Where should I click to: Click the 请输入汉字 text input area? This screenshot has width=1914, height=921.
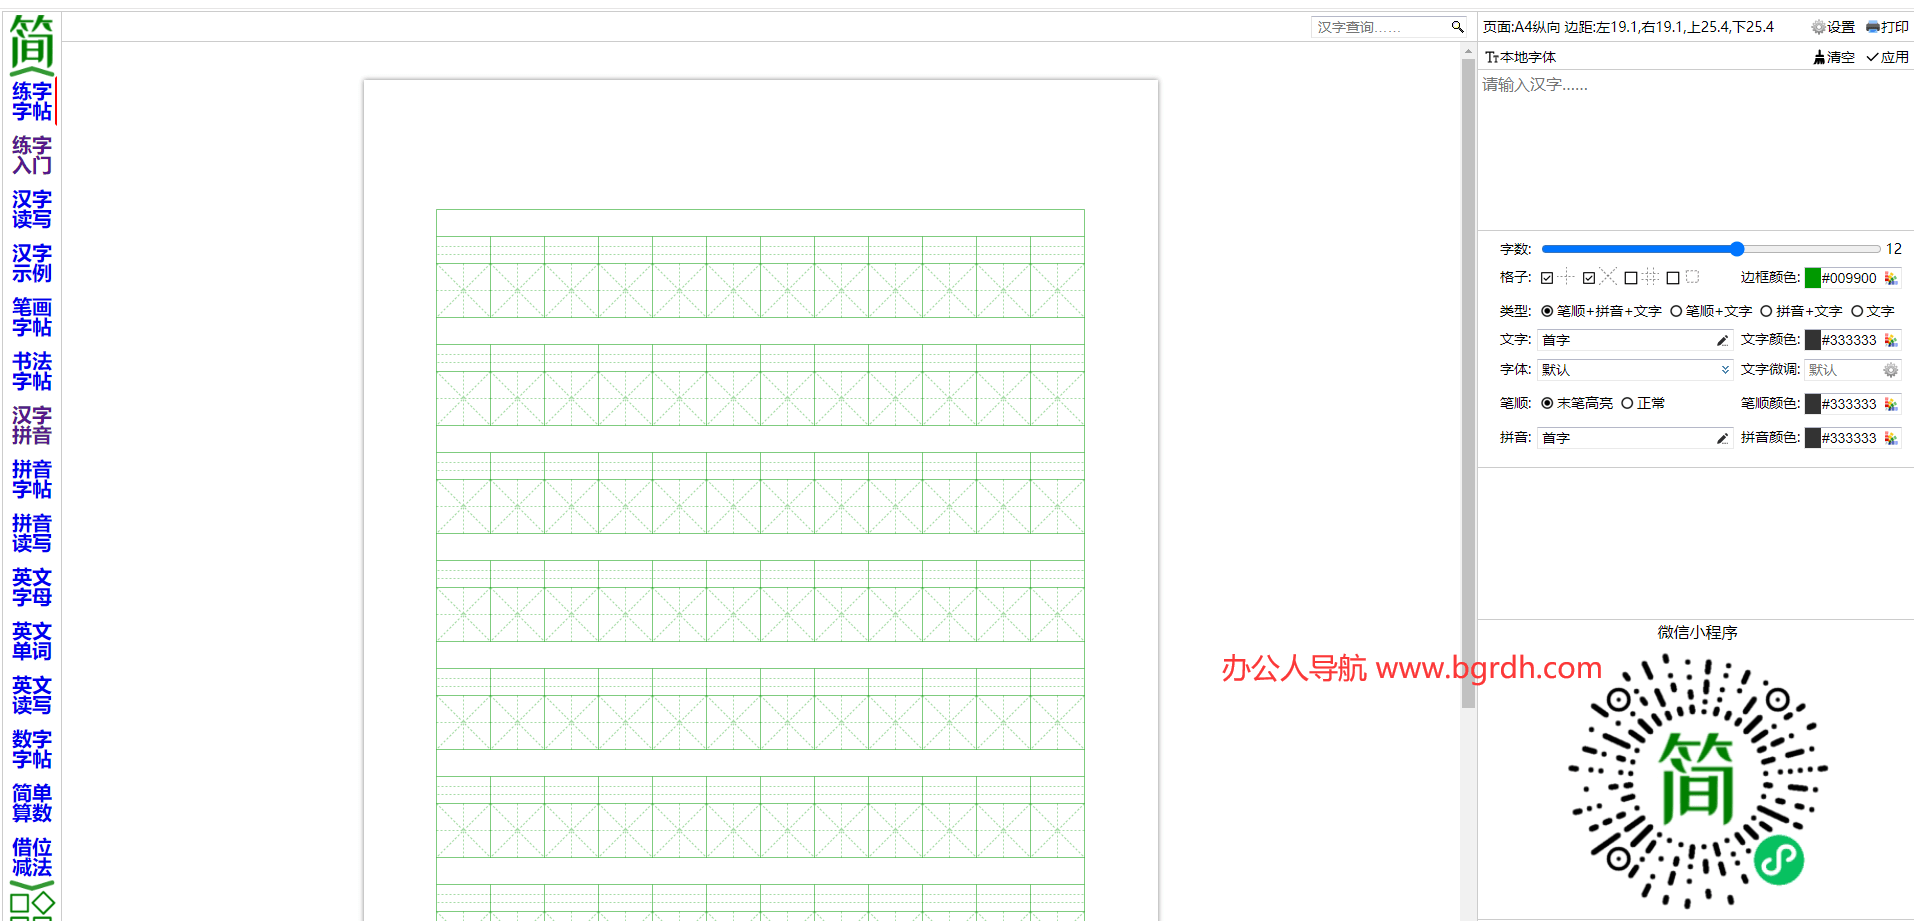click(x=1694, y=150)
